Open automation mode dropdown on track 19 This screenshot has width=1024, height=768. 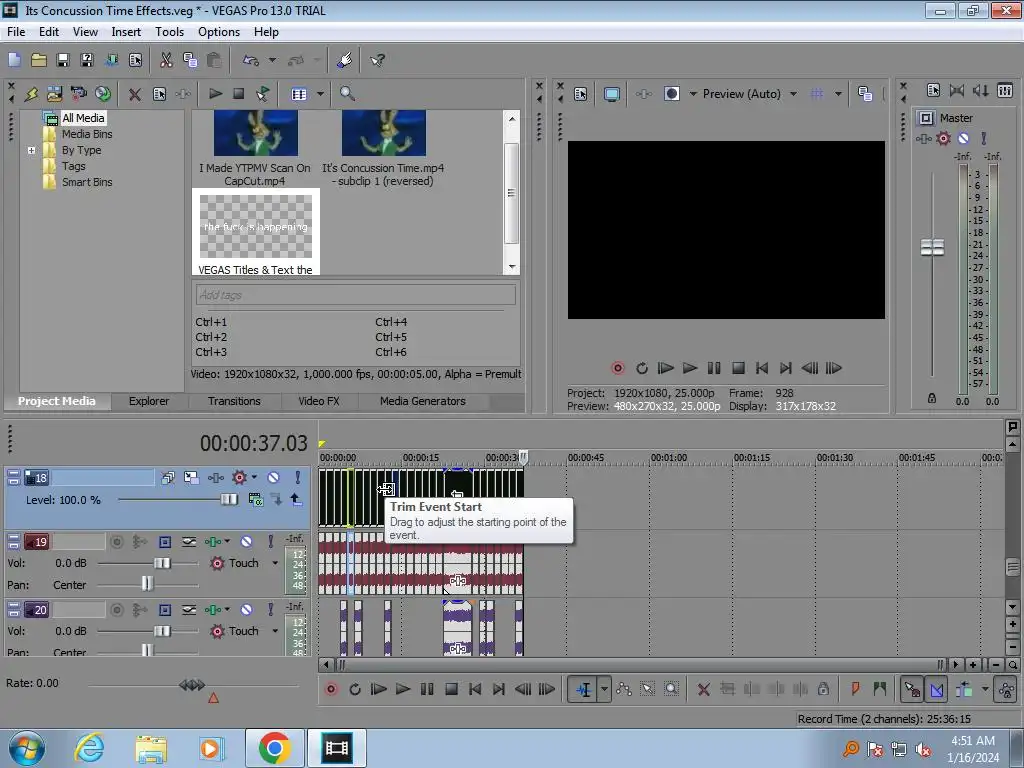click(276, 563)
